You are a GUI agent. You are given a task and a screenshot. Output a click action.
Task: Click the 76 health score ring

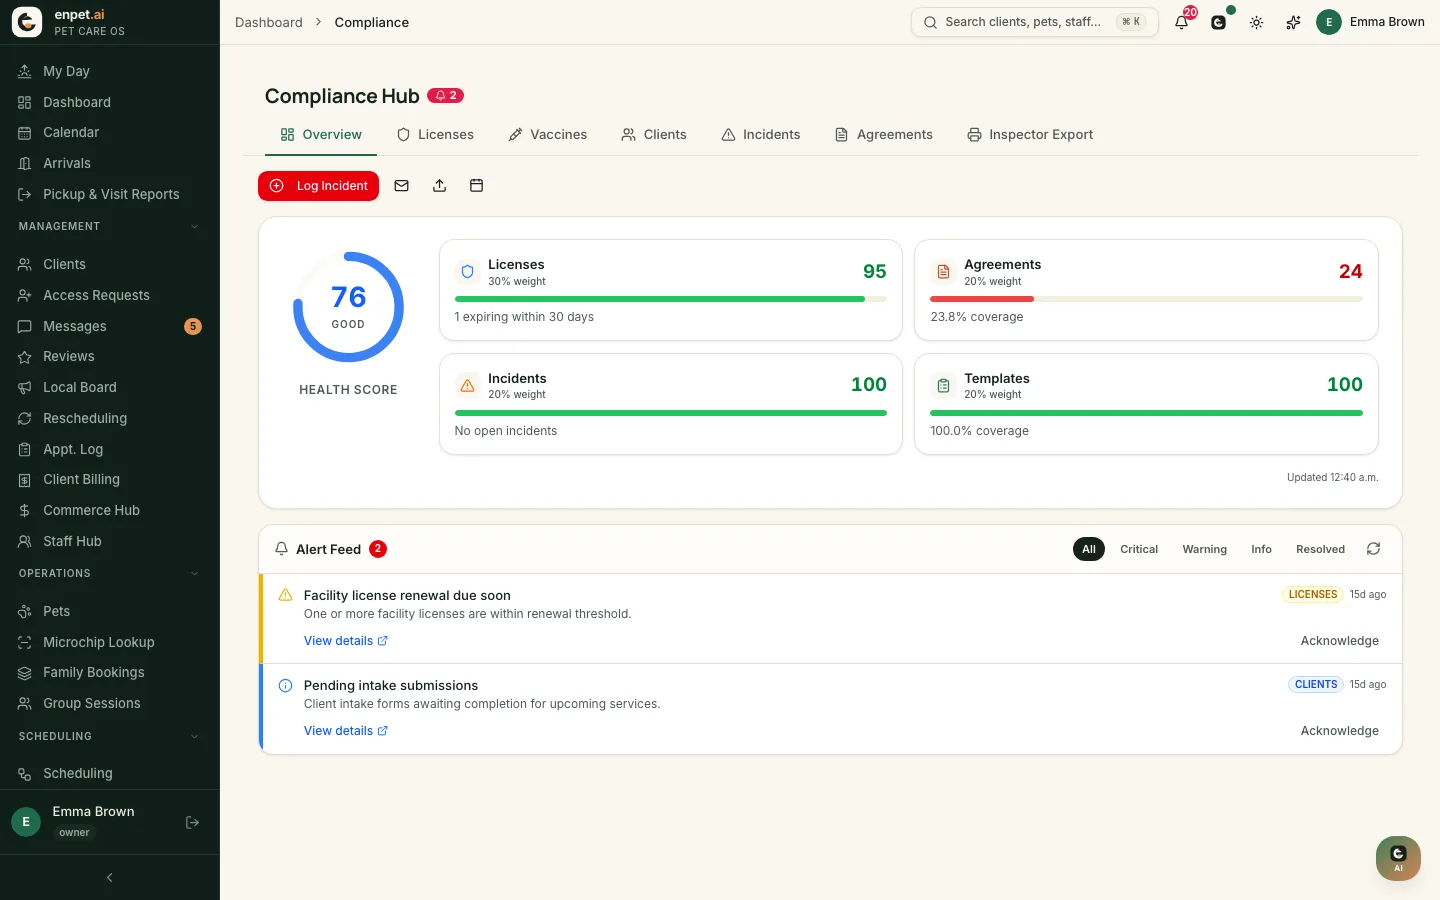point(348,307)
